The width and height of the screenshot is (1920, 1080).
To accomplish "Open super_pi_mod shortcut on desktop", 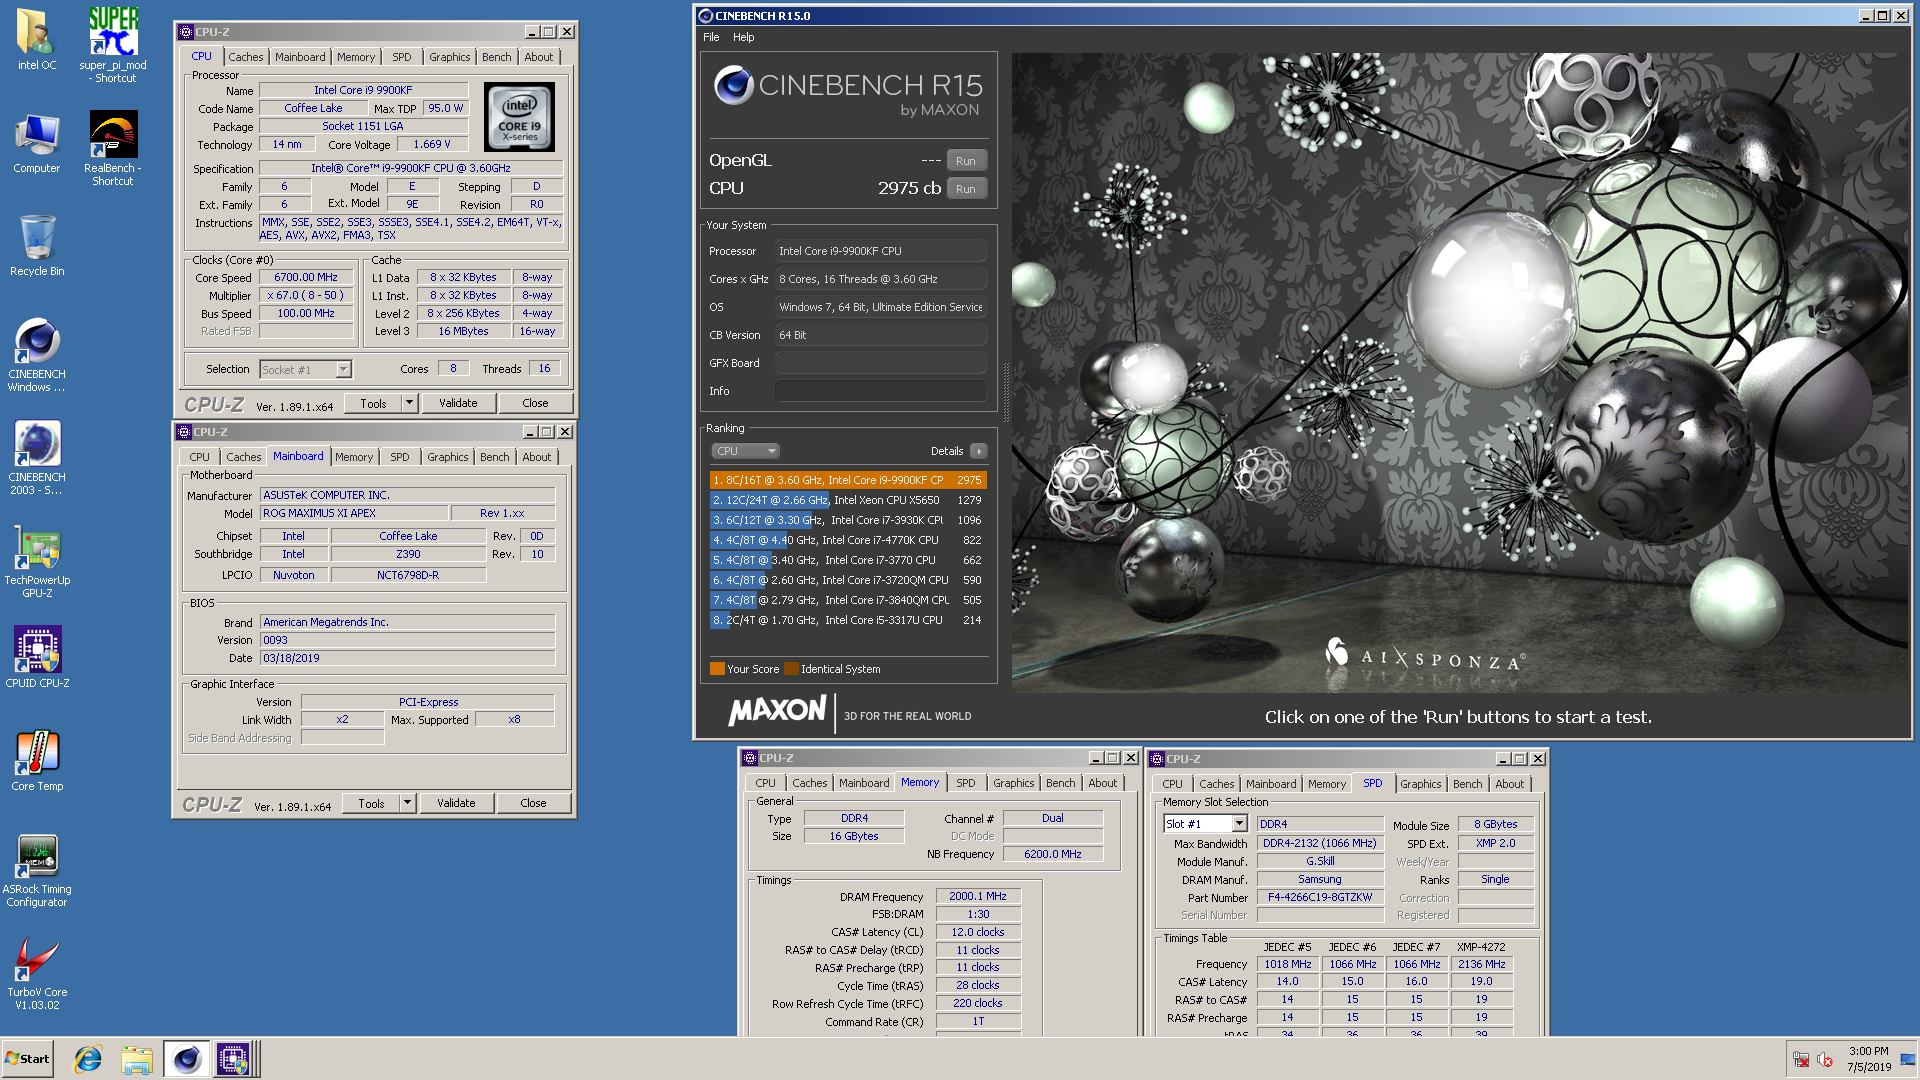I will point(113,44).
